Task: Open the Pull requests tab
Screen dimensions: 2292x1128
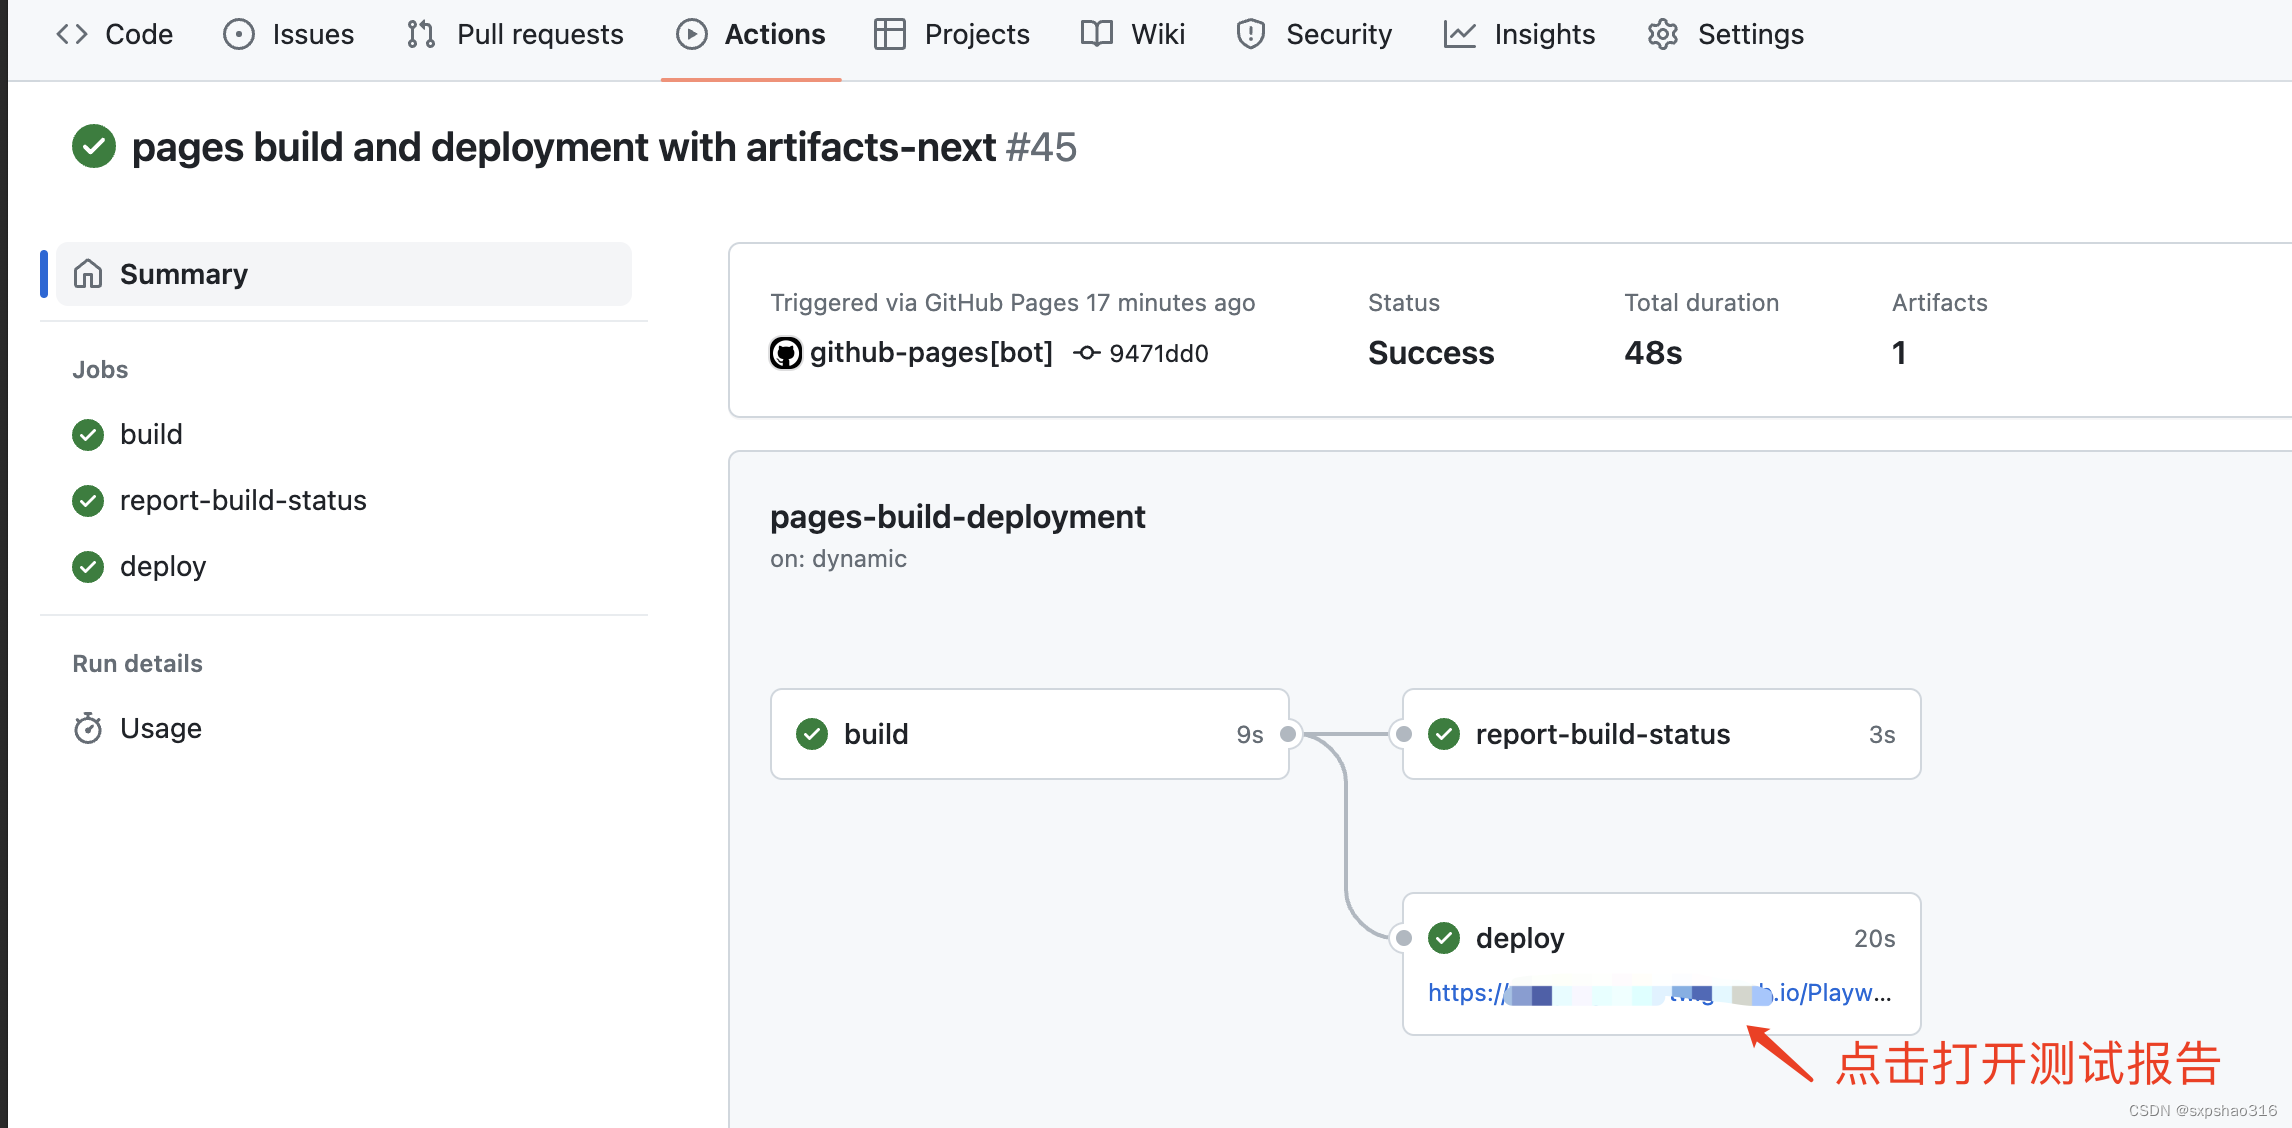Action: [516, 34]
